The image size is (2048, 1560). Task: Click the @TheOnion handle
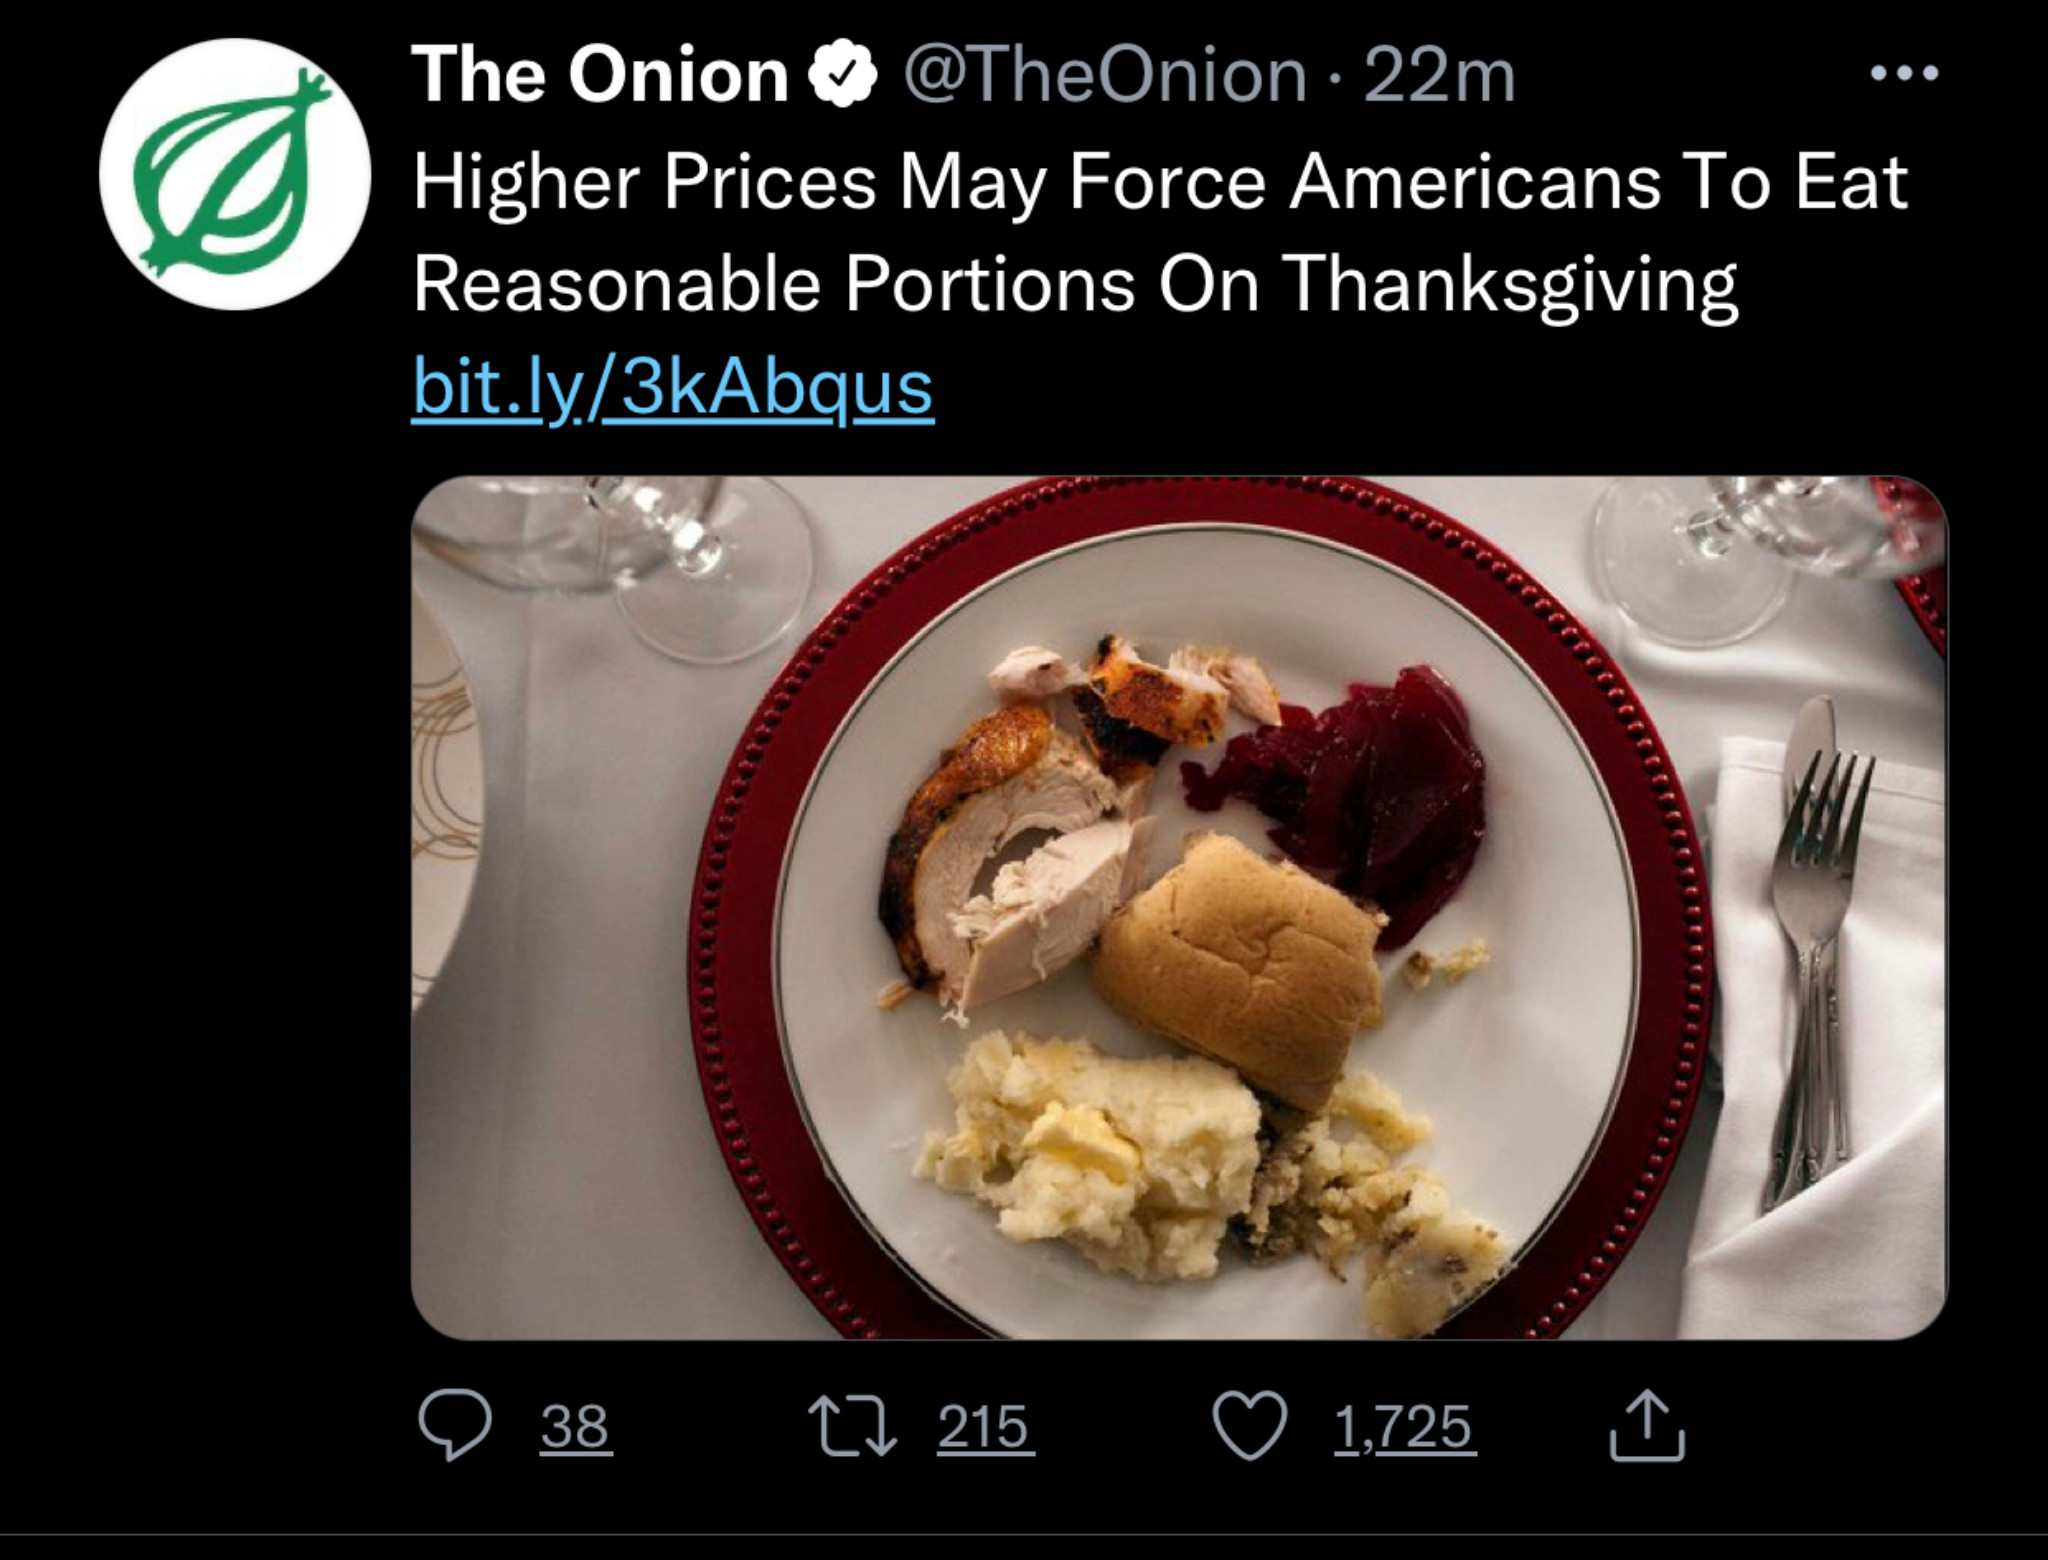point(1105,75)
